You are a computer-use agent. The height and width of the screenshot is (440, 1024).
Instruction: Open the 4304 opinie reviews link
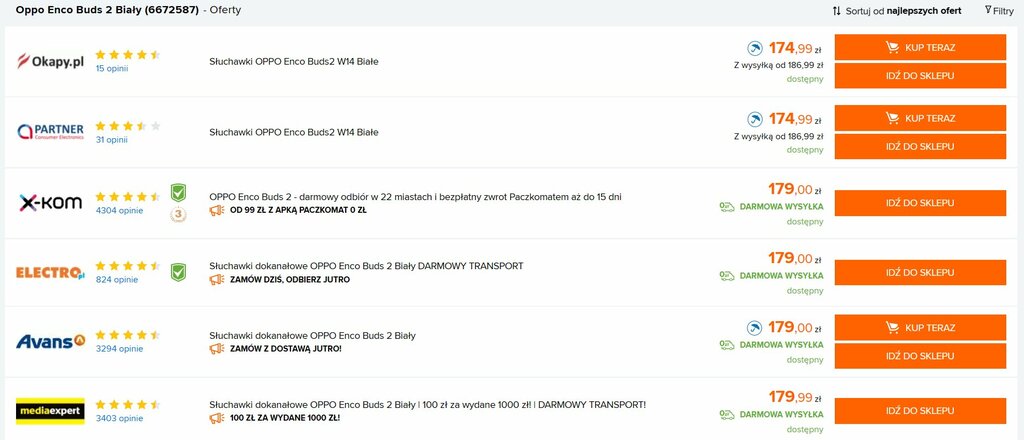click(119, 211)
